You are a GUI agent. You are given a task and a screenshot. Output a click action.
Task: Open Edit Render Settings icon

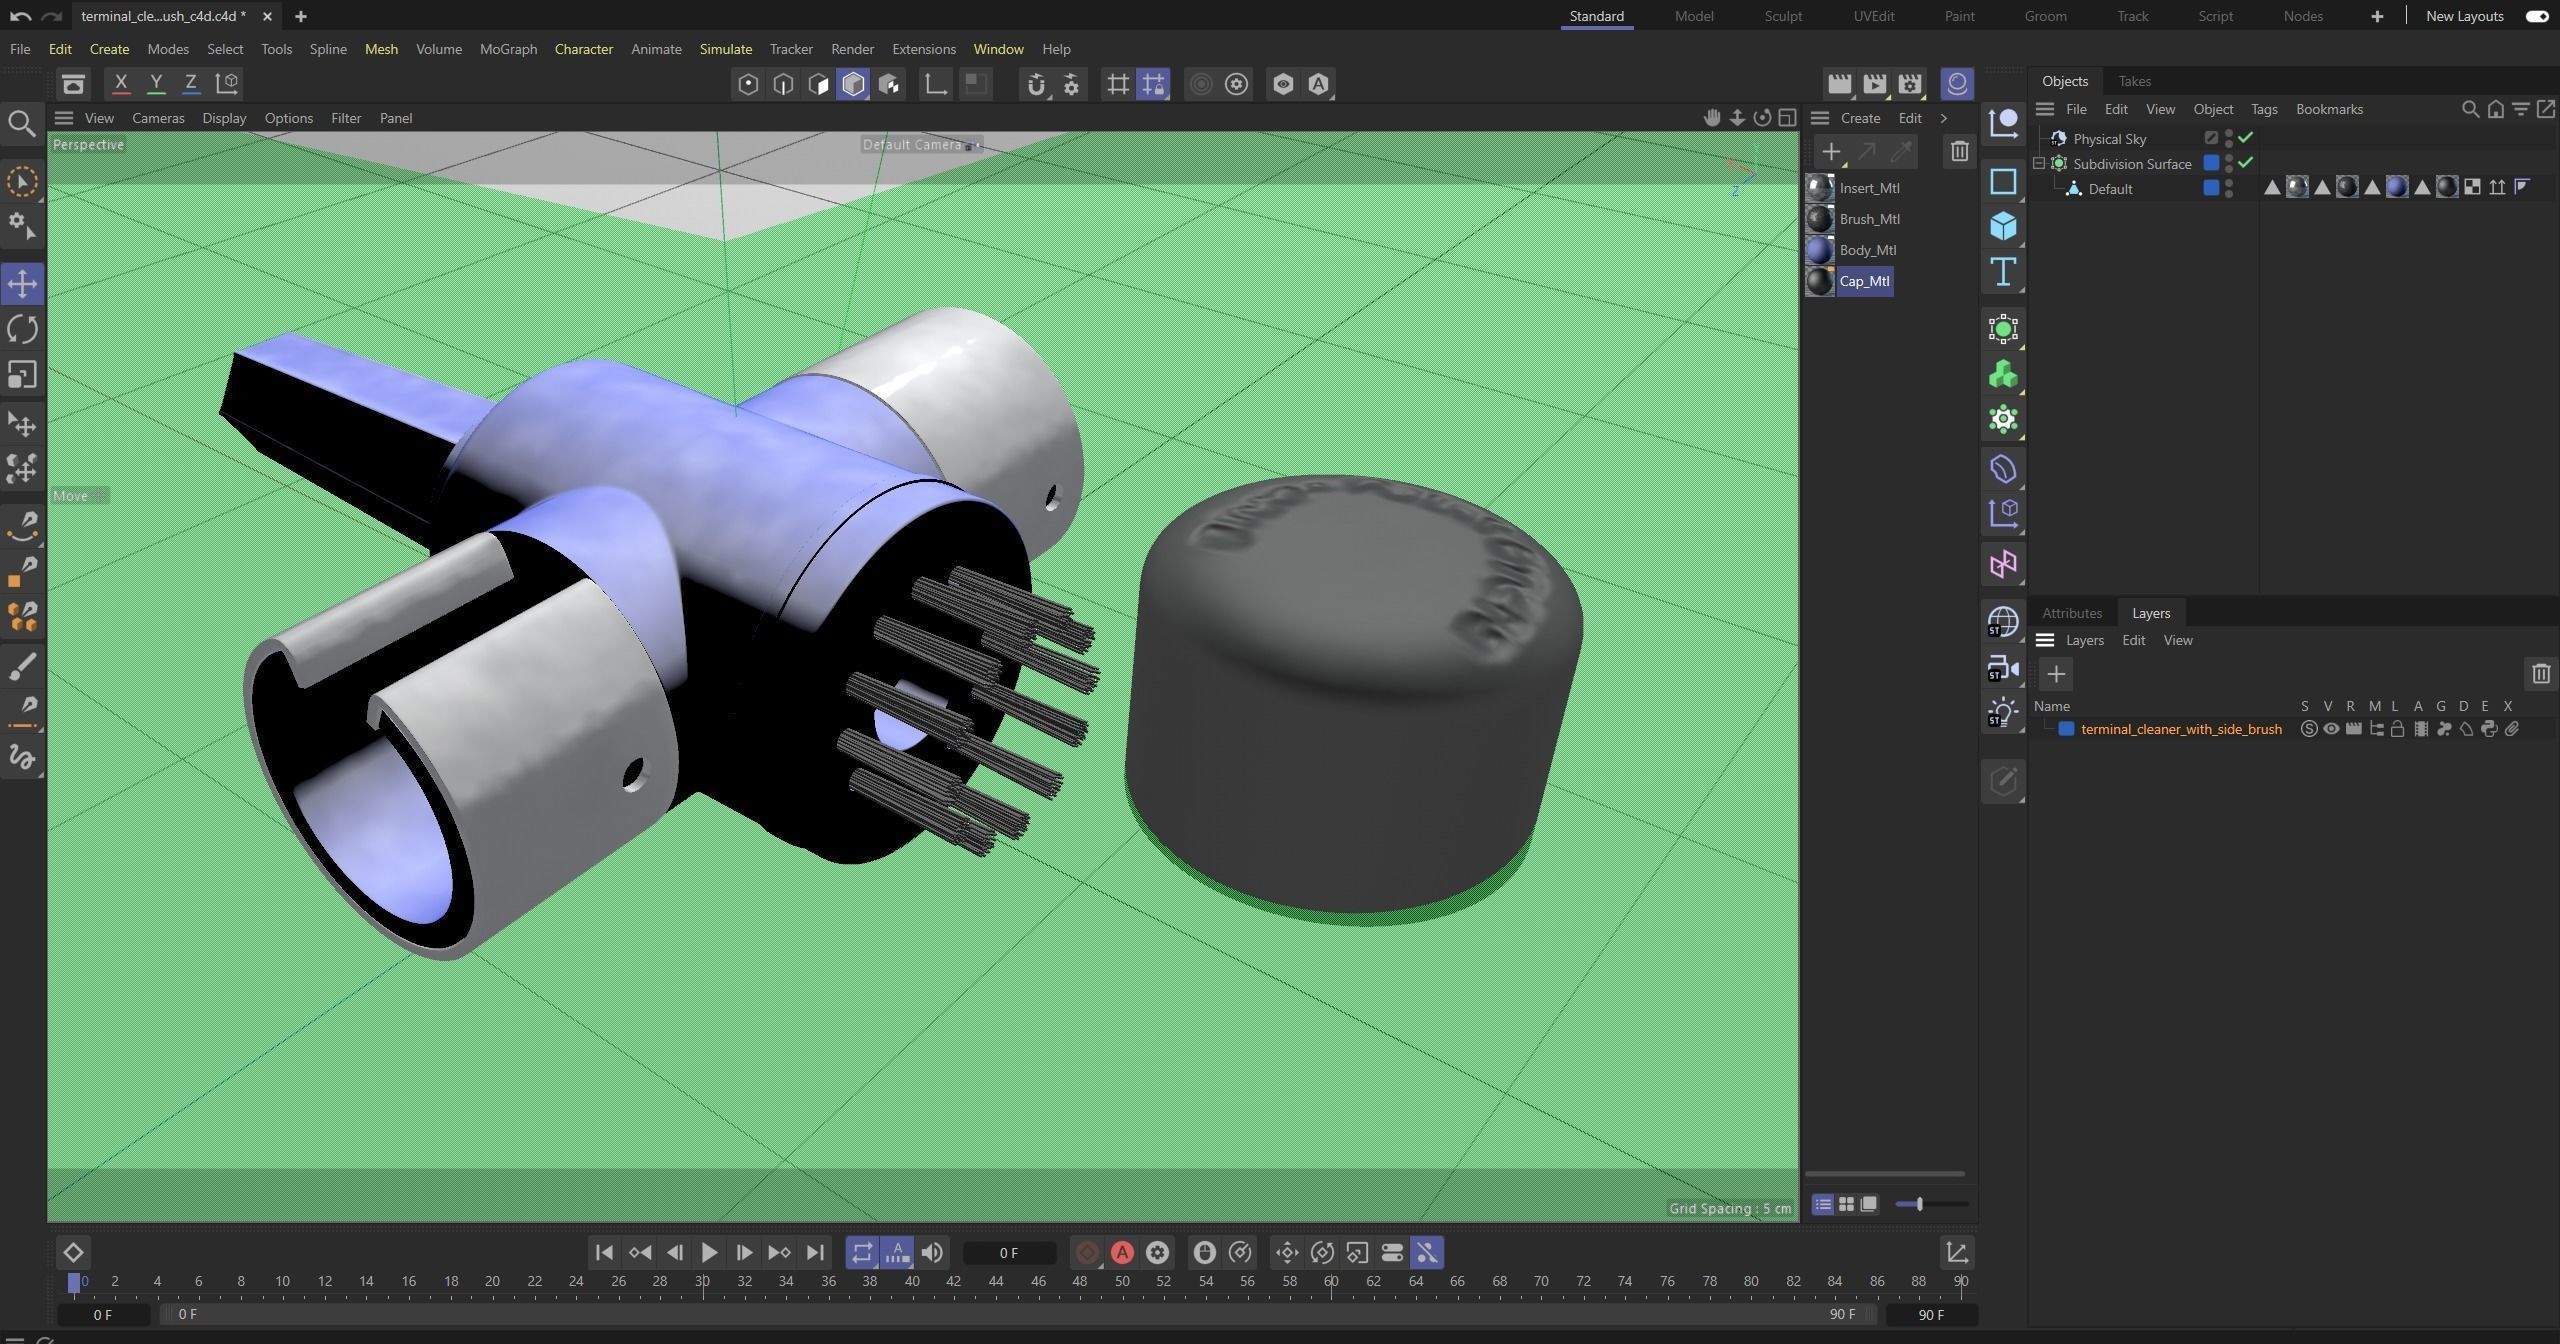[1910, 84]
